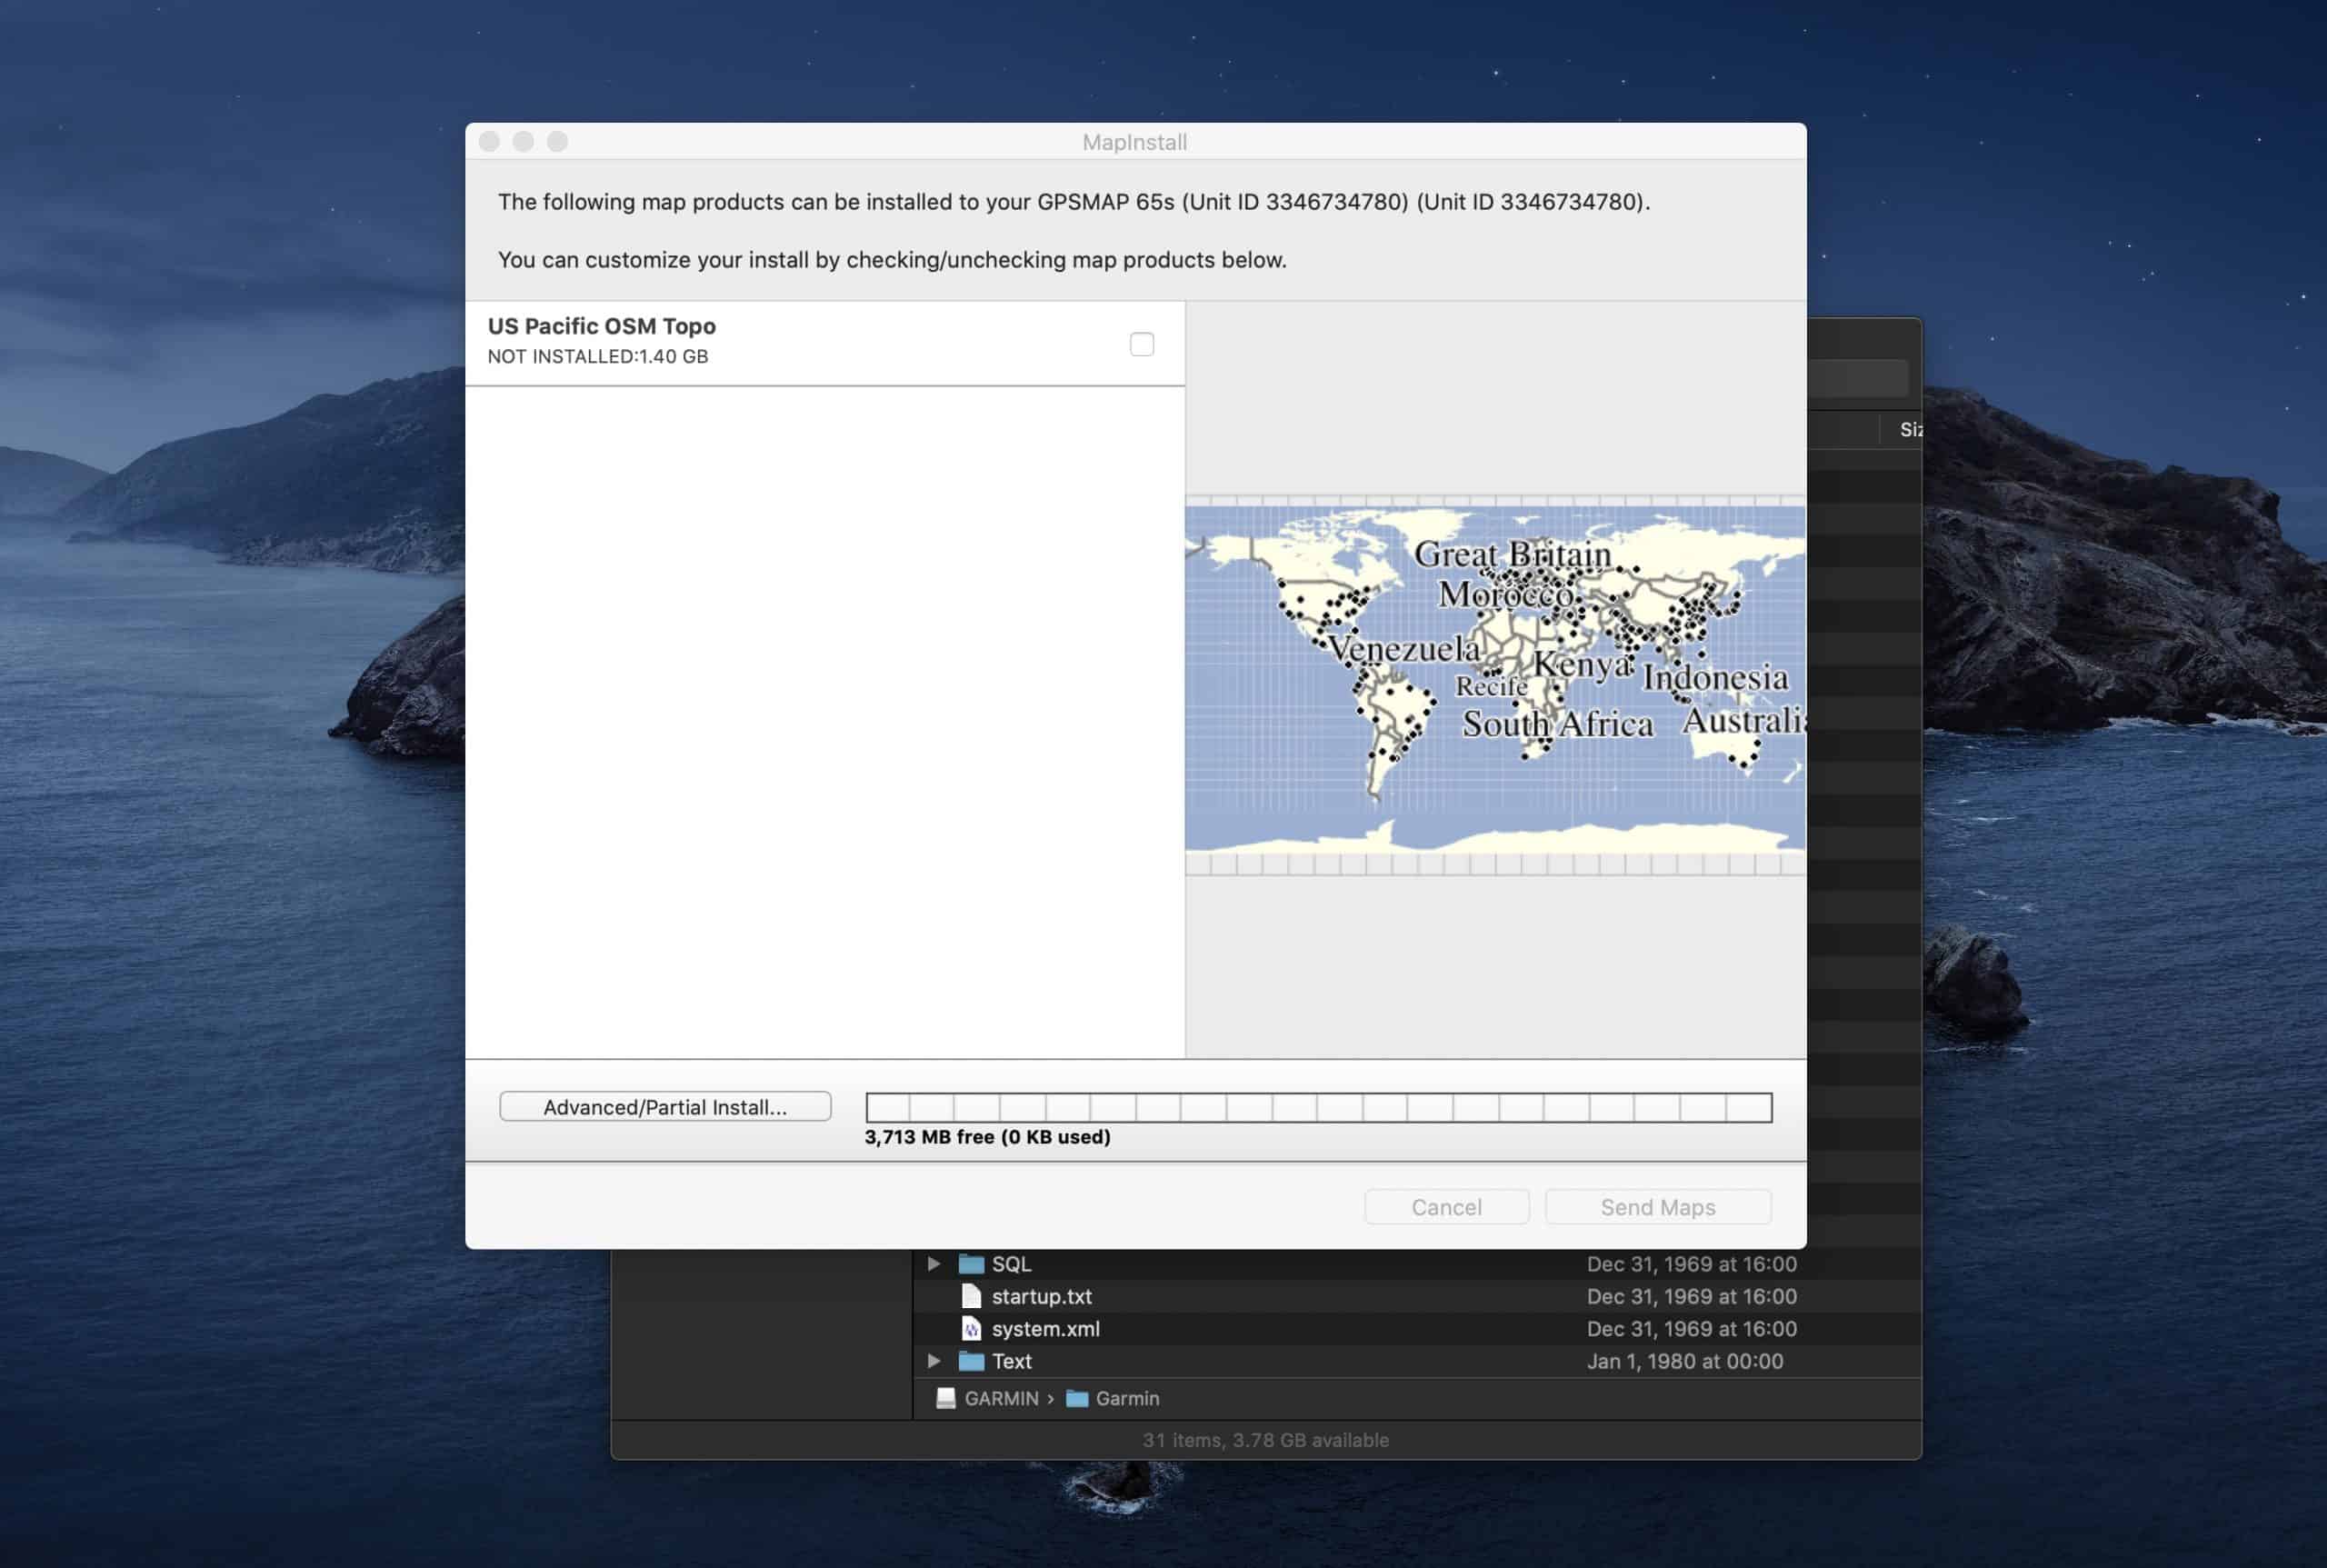Check the US Pacific OSM Topo checkbox

pos(1141,344)
